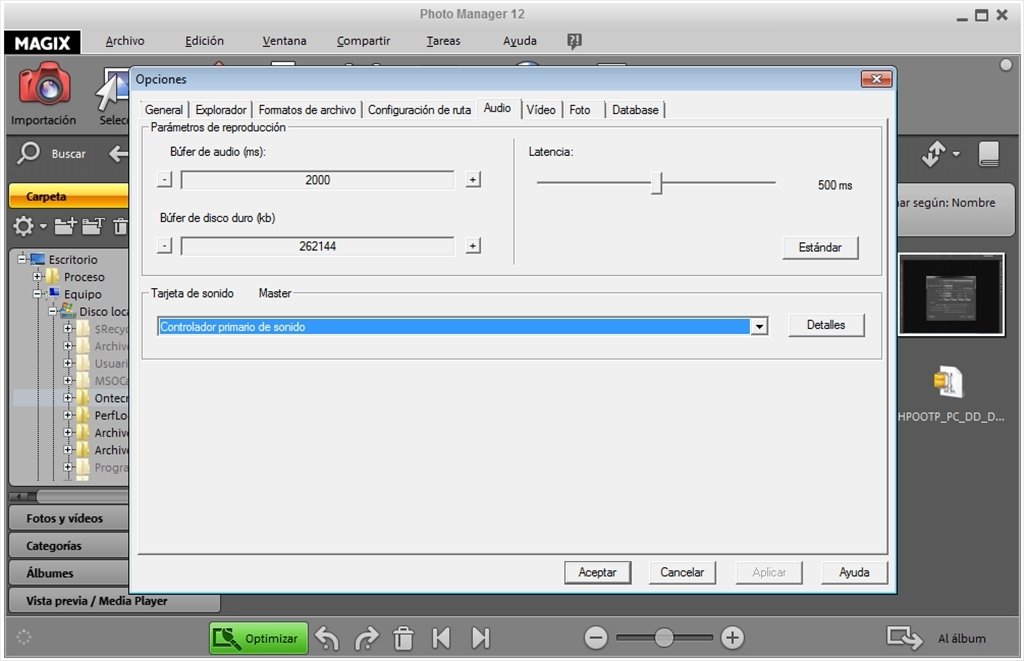Rotate image right with redo arrow icon
1024x661 pixels.
(x=366, y=638)
